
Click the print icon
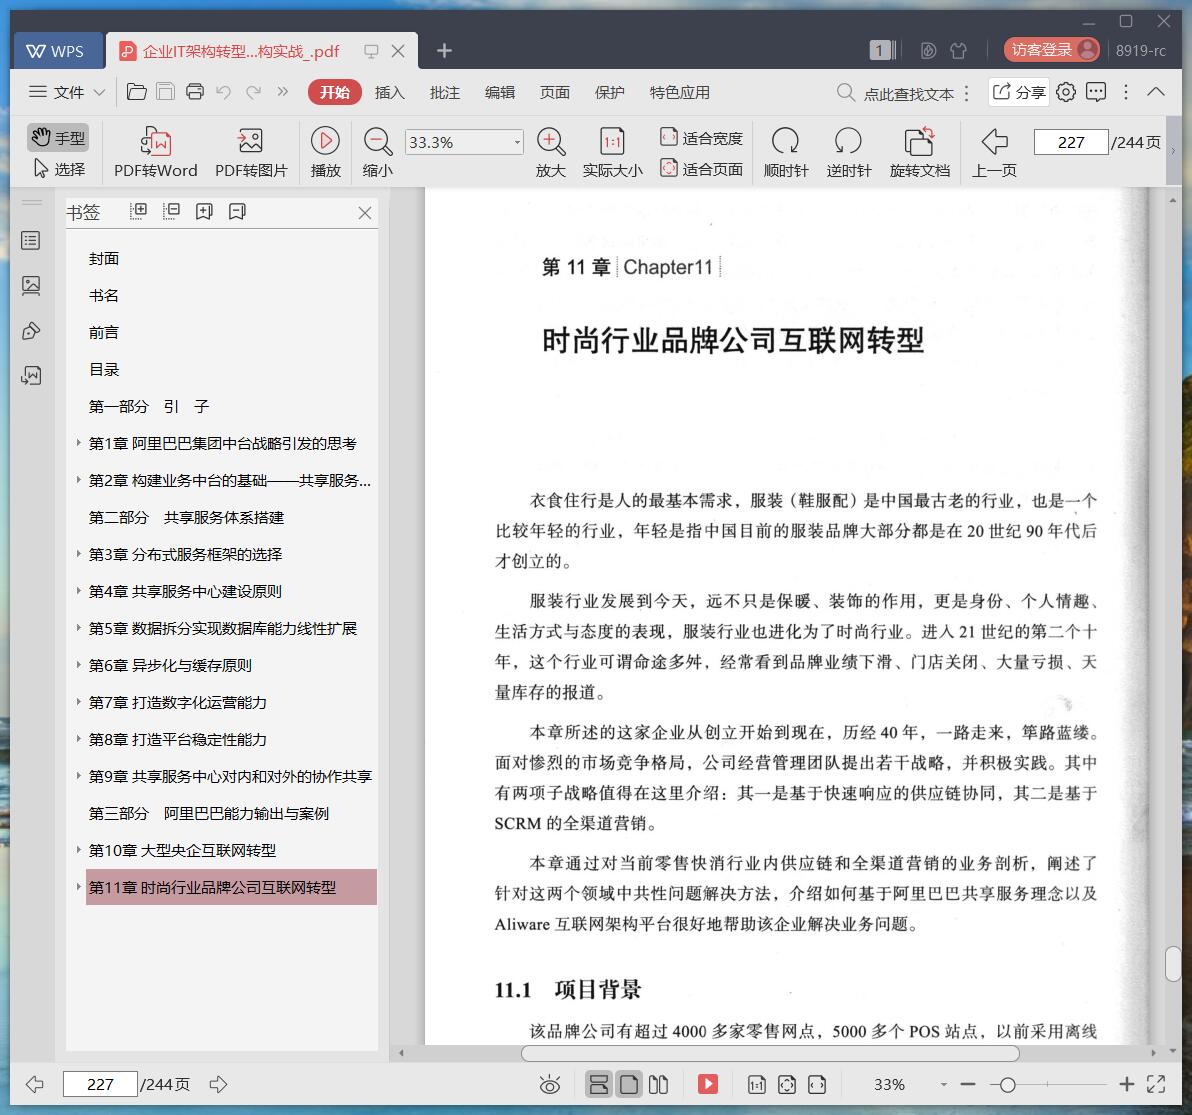coord(195,92)
